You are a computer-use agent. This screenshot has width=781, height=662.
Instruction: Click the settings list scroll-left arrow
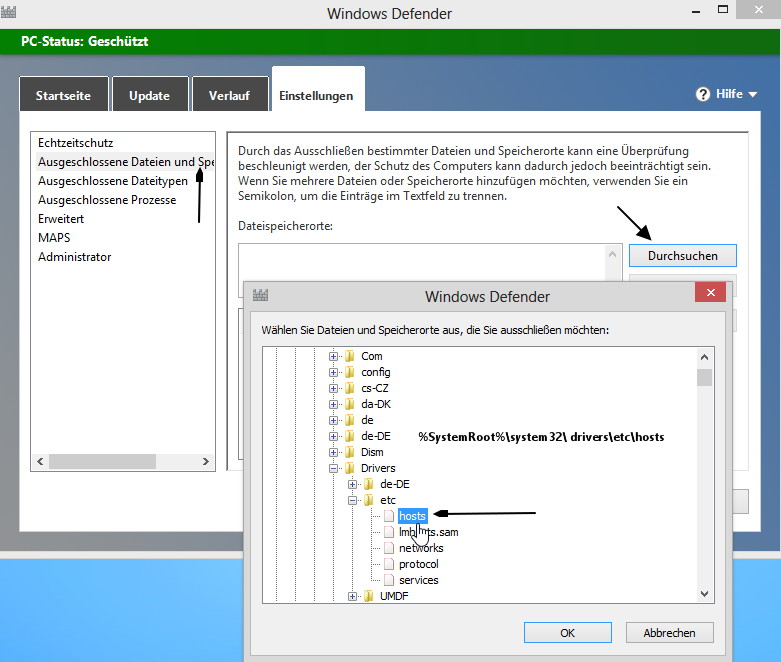pos(40,461)
